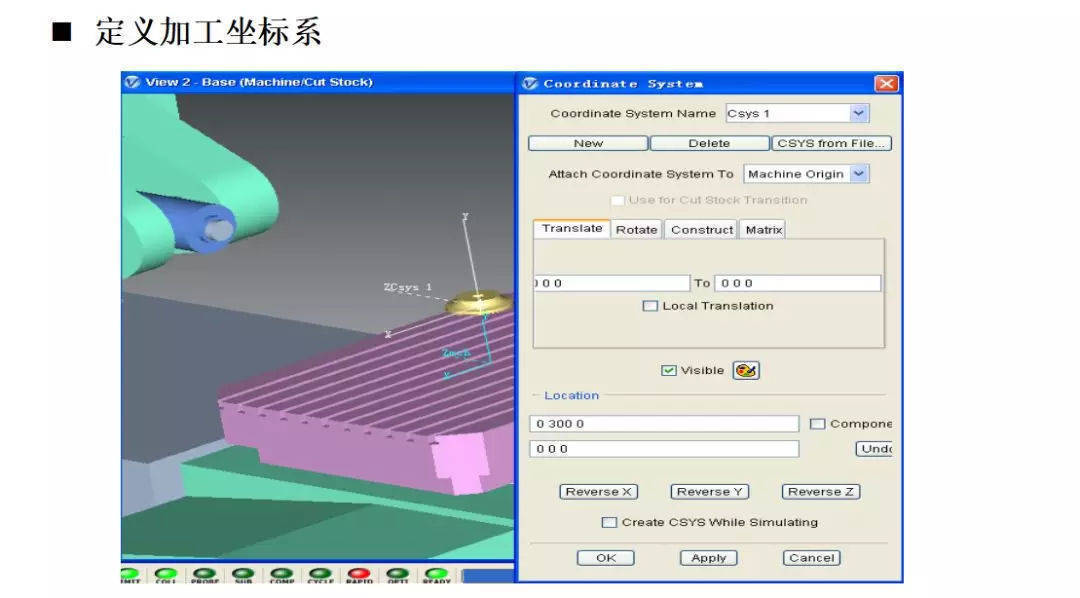Click the blue progress bar segment in status bar
The width and height of the screenshot is (1080, 598).
coord(488,576)
